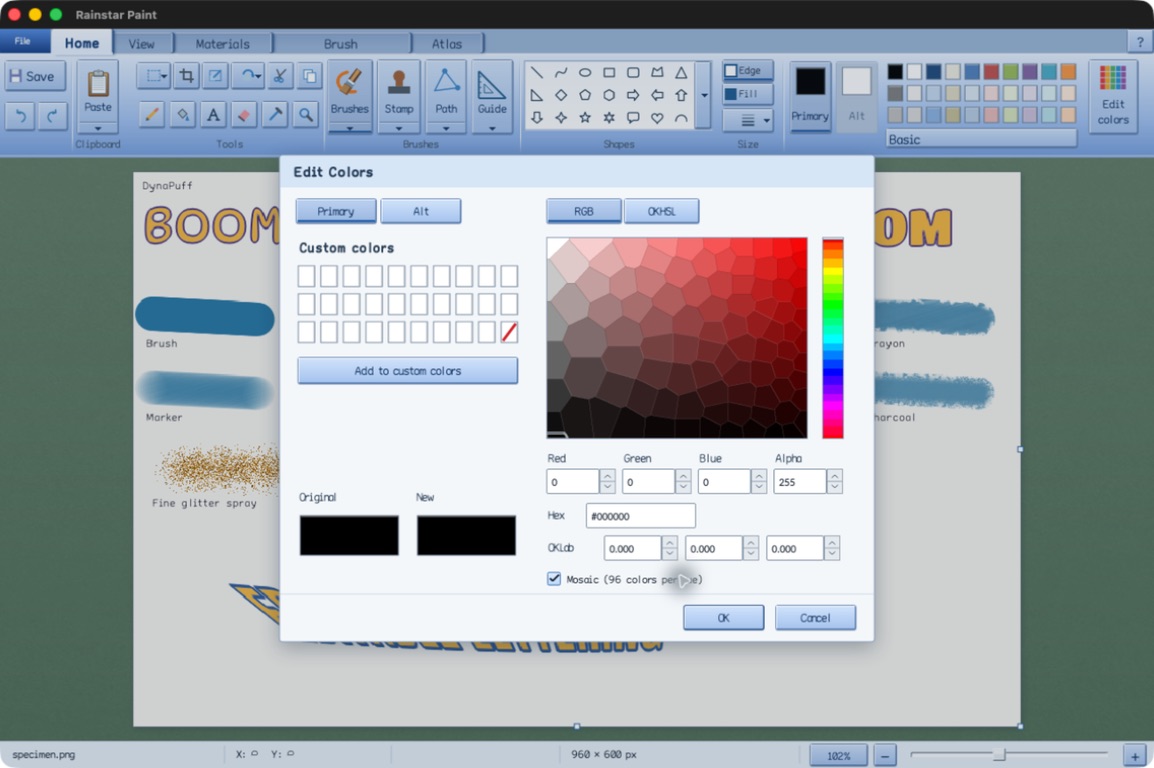The height and width of the screenshot is (768, 1154).
Task: Select the Stamp brush
Action: coord(398,90)
